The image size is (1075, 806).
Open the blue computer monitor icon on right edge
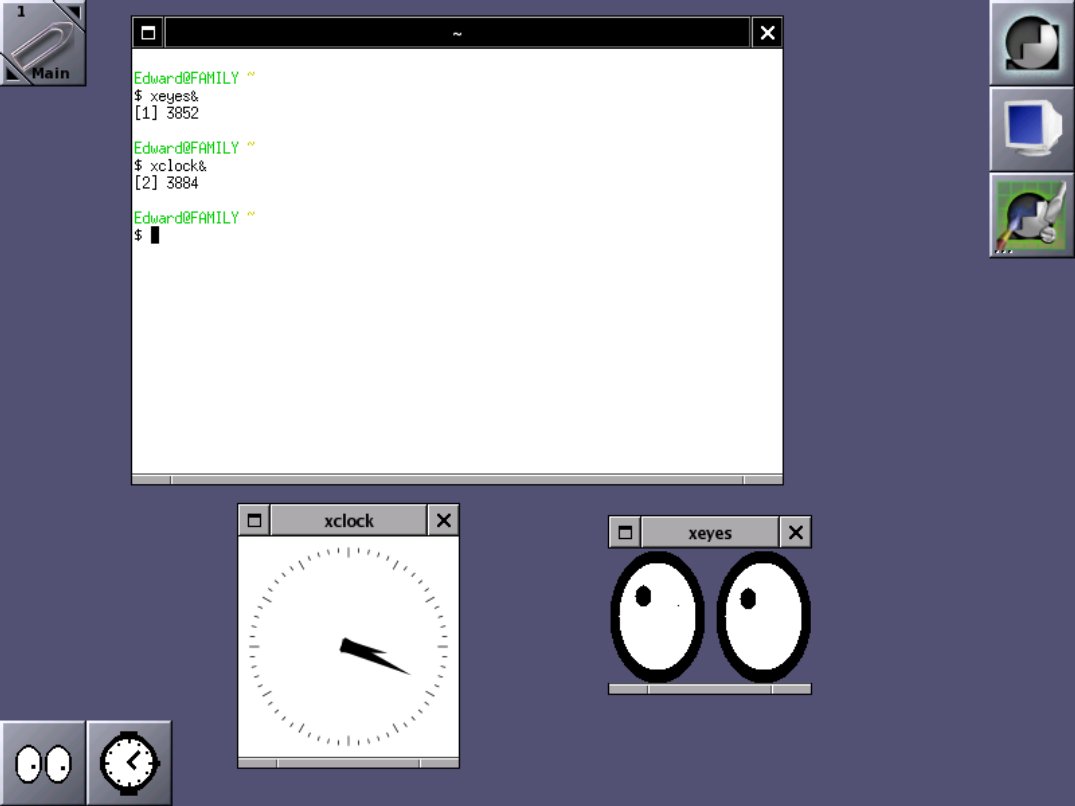[1030, 128]
